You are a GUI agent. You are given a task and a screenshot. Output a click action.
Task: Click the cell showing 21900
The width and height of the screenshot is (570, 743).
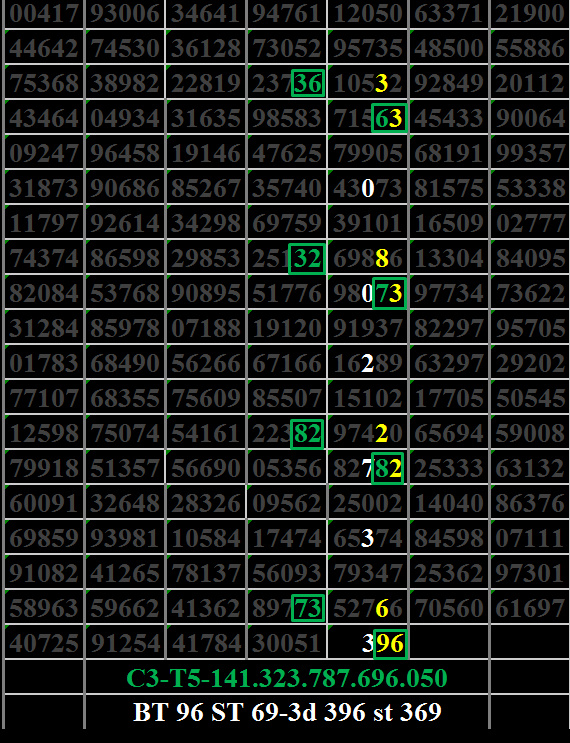[x=530, y=13]
